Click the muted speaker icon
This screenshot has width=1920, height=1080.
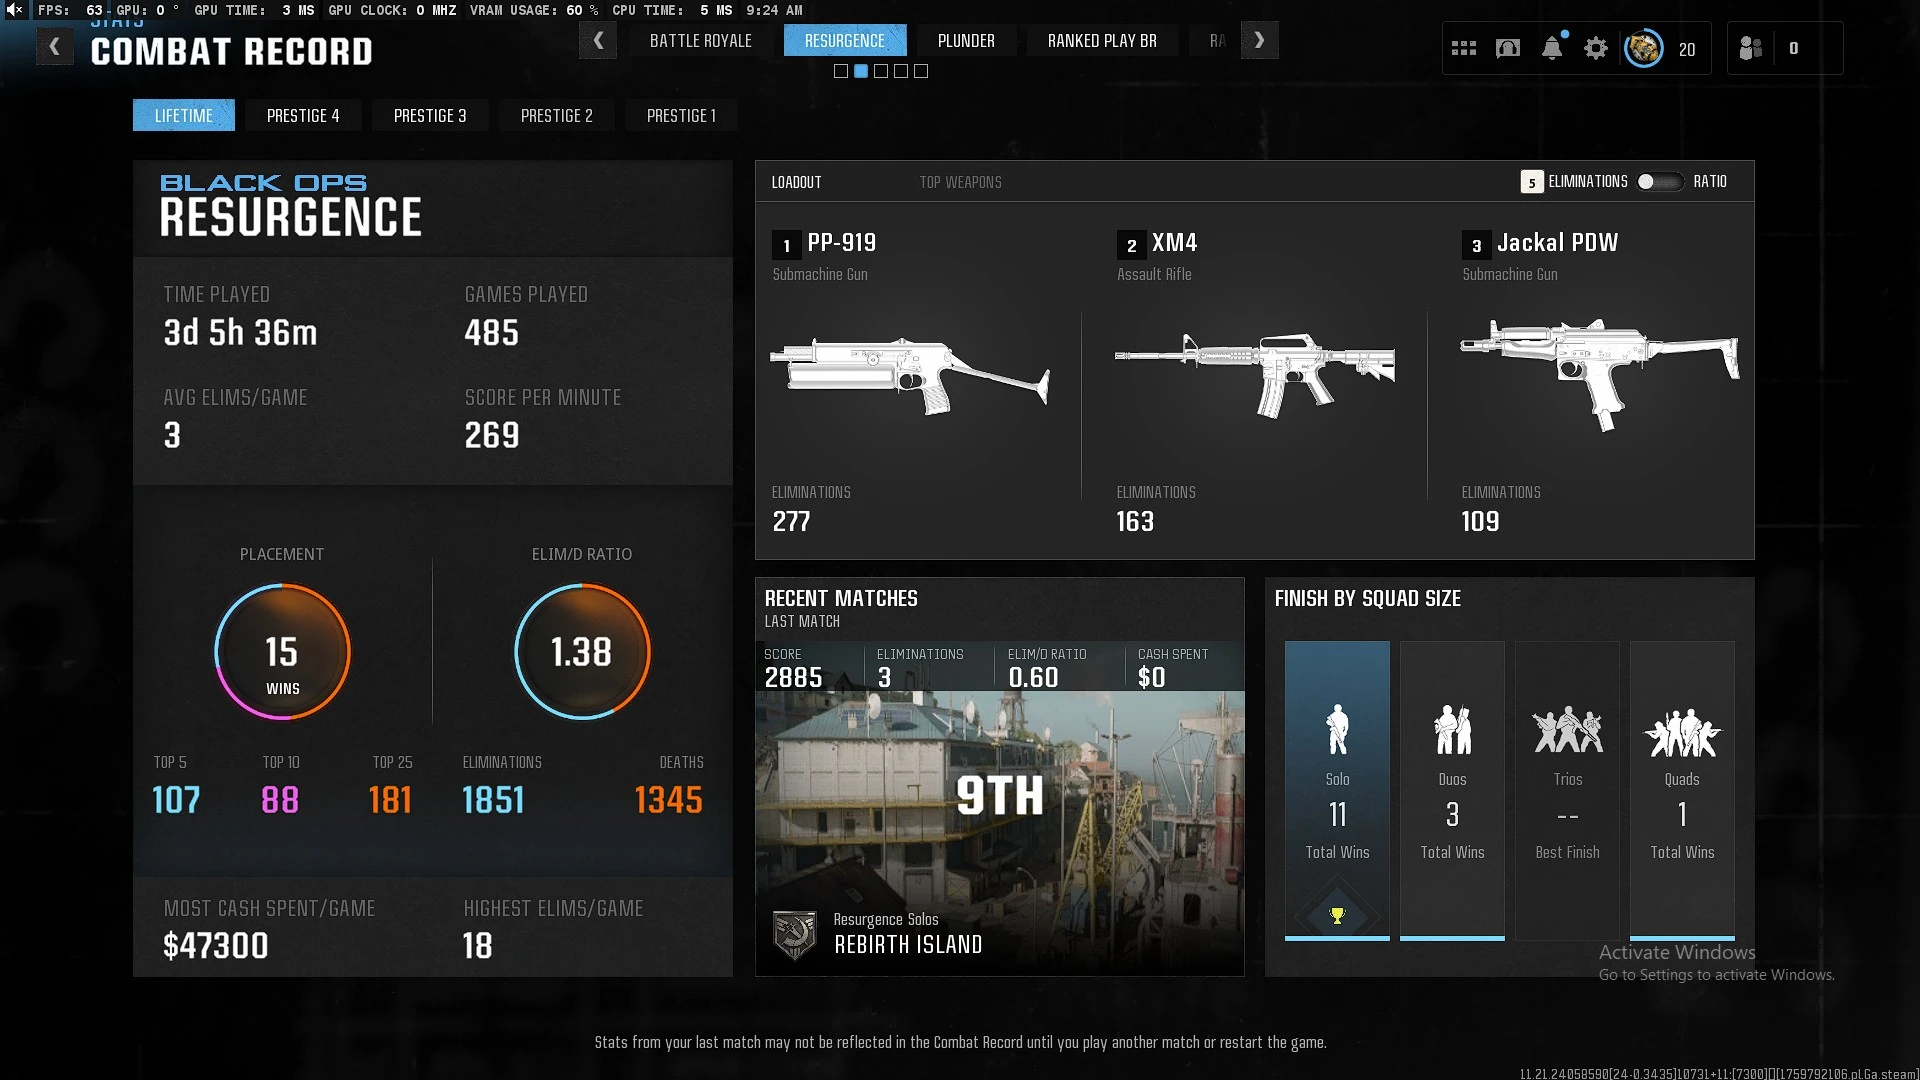14,10
